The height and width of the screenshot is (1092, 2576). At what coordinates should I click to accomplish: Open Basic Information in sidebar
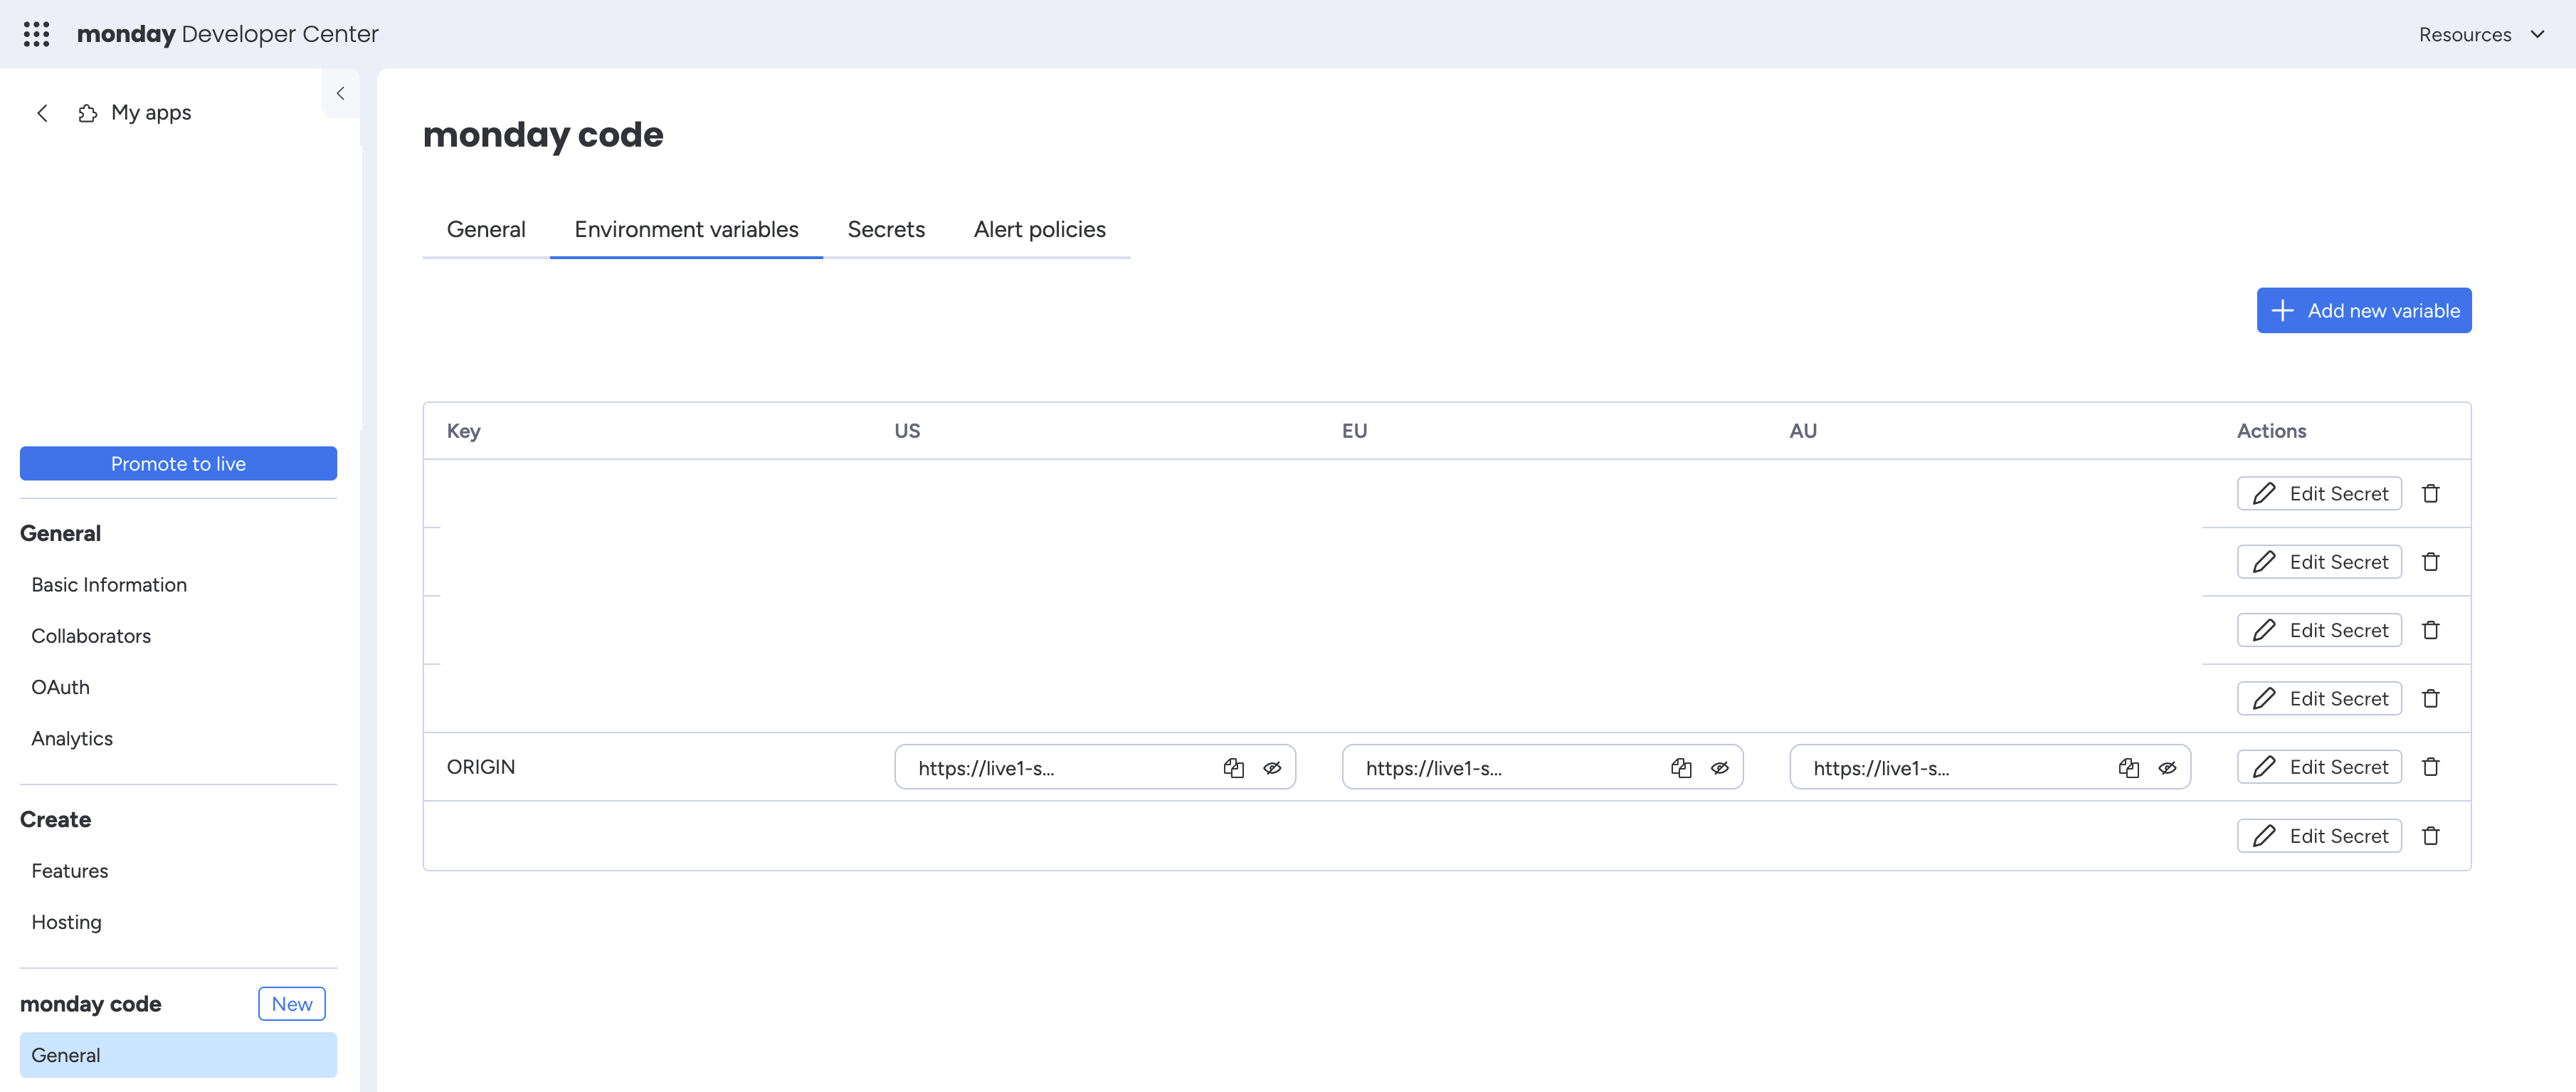(109, 585)
